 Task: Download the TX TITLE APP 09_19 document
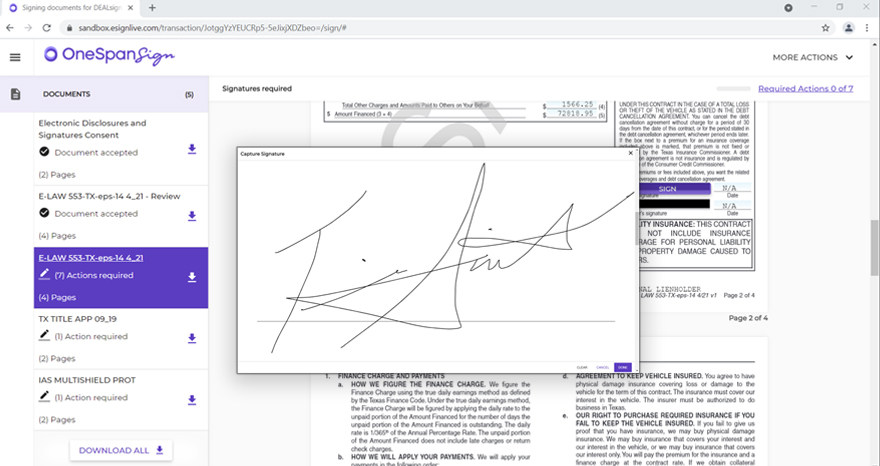pos(192,338)
